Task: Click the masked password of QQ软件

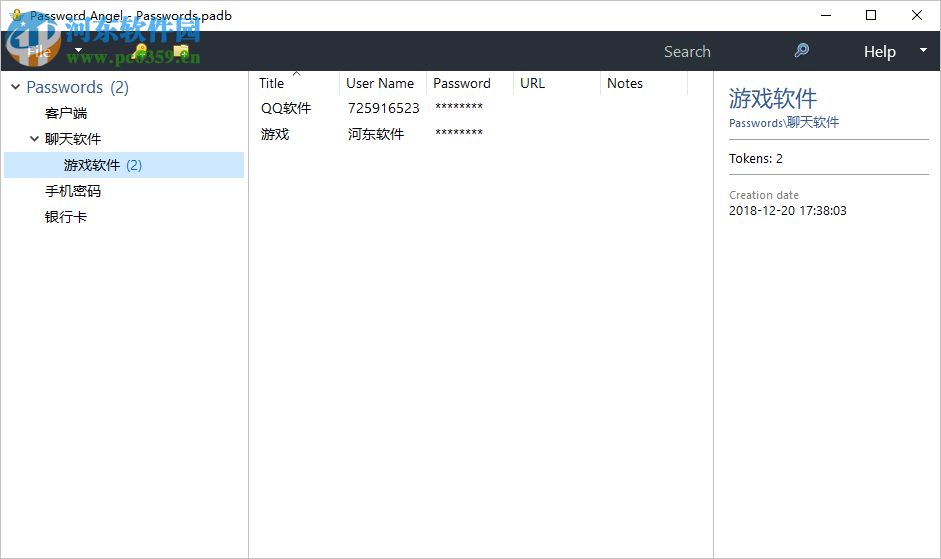Action: tap(459, 107)
